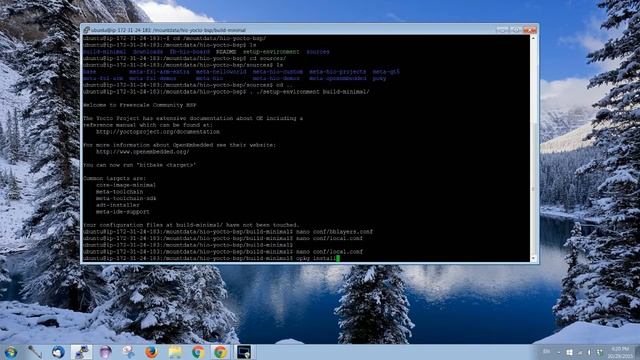Click the 'meta-toolchain-sdk' target line
The height and width of the screenshot is (360, 640).
click(x=126, y=198)
